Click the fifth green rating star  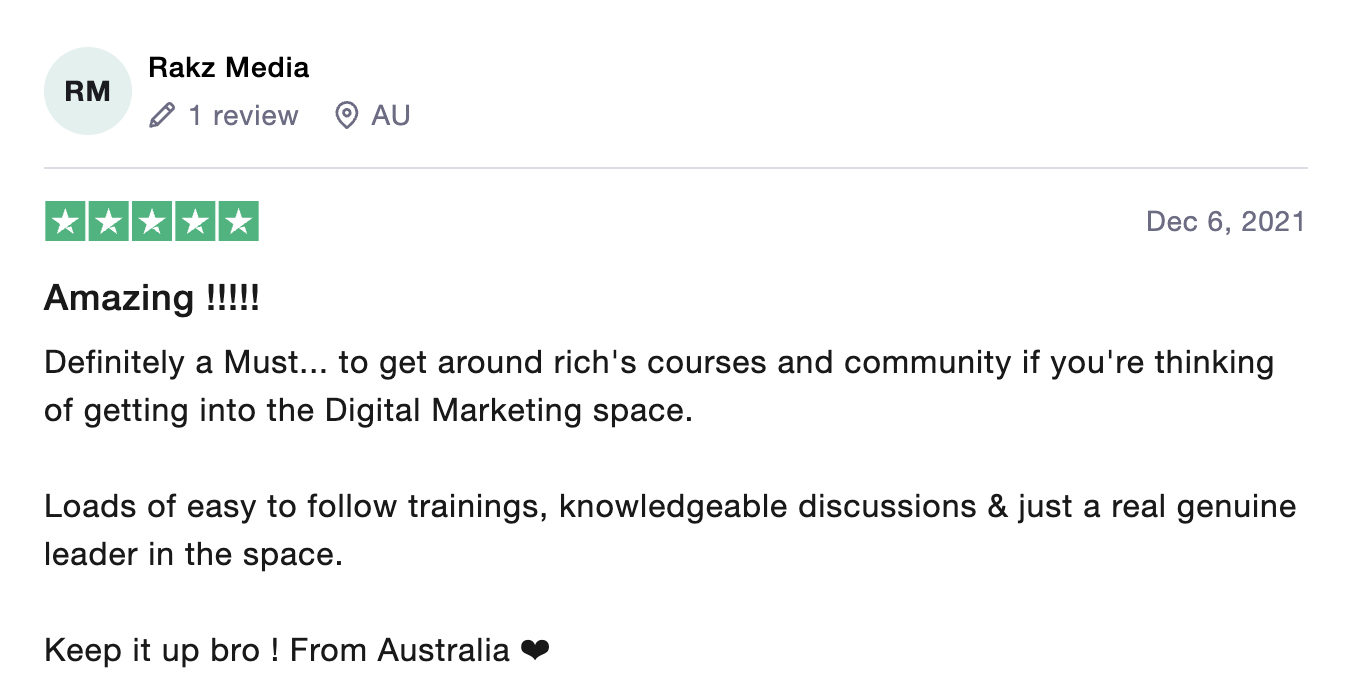coord(238,222)
